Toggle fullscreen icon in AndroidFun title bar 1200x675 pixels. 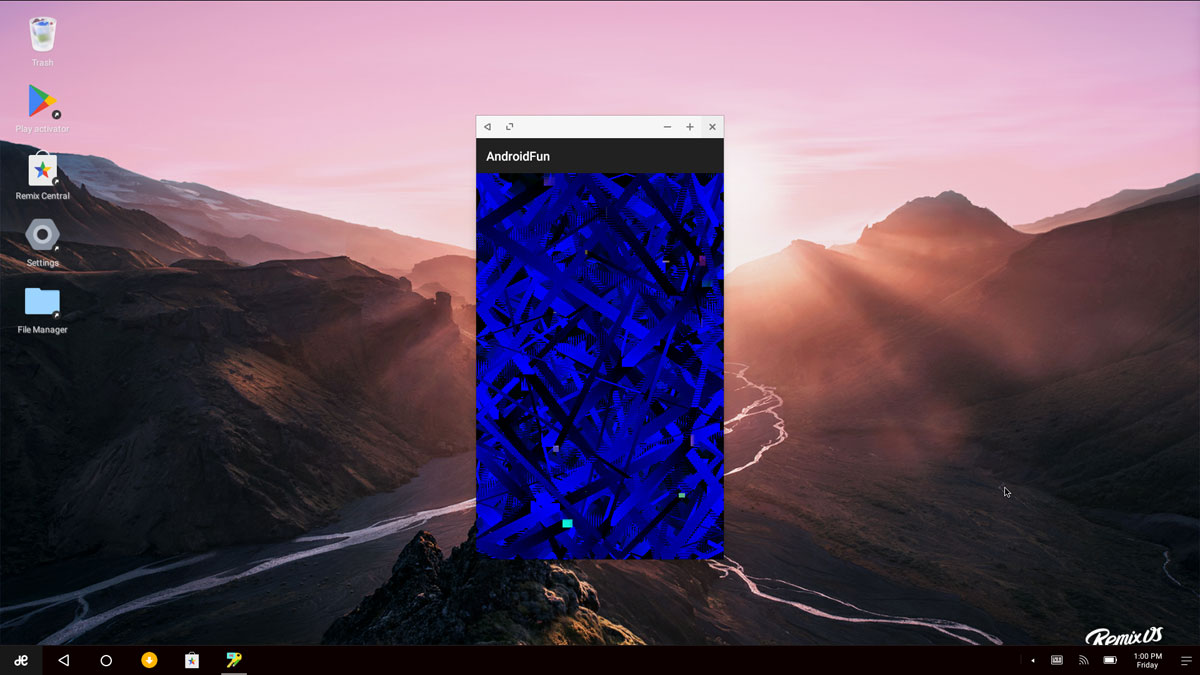510,127
